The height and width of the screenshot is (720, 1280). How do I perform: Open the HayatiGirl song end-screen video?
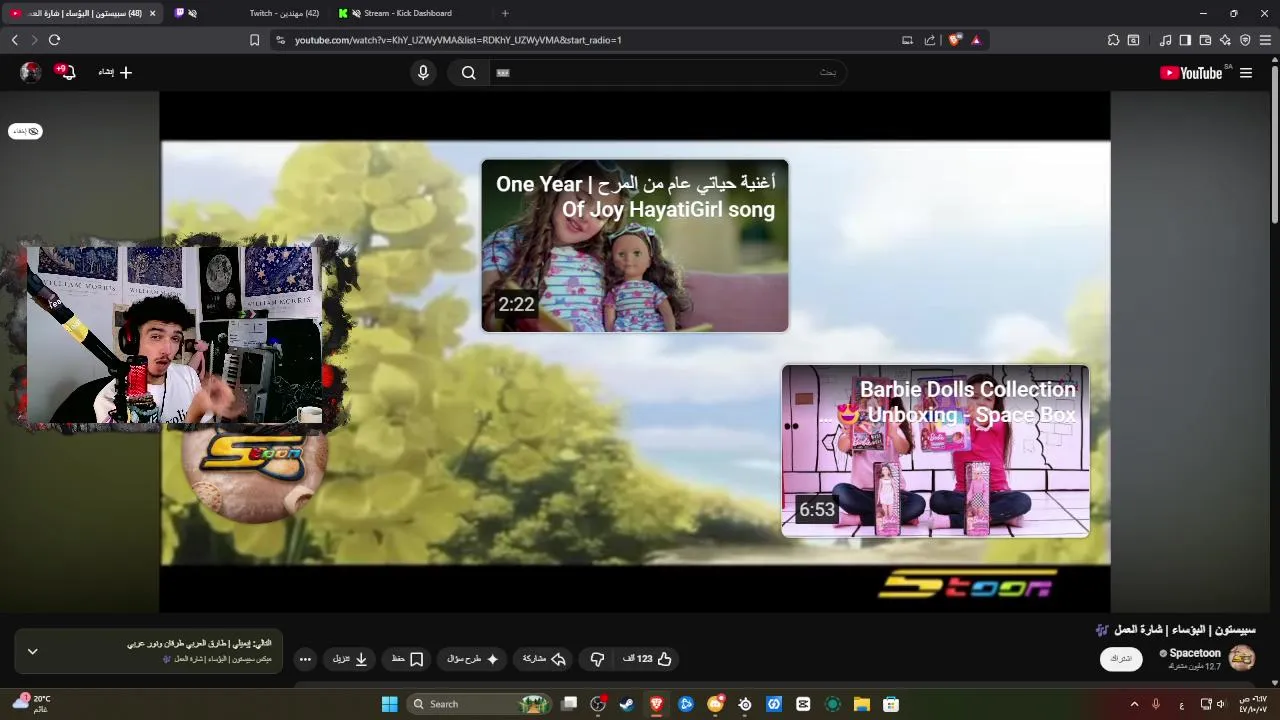(x=635, y=246)
